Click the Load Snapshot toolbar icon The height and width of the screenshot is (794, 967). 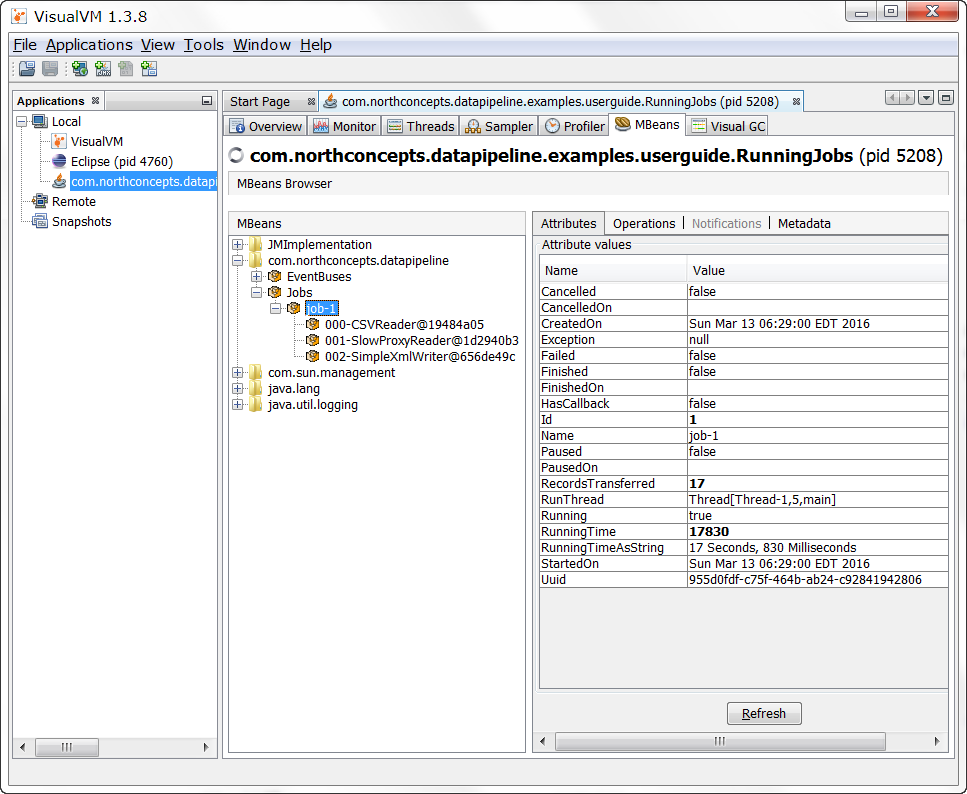coord(27,68)
